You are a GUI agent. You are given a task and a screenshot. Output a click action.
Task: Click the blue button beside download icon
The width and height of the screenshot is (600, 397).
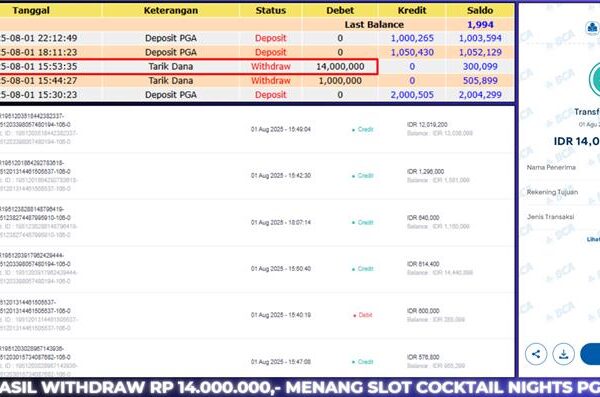(x=590, y=354)
